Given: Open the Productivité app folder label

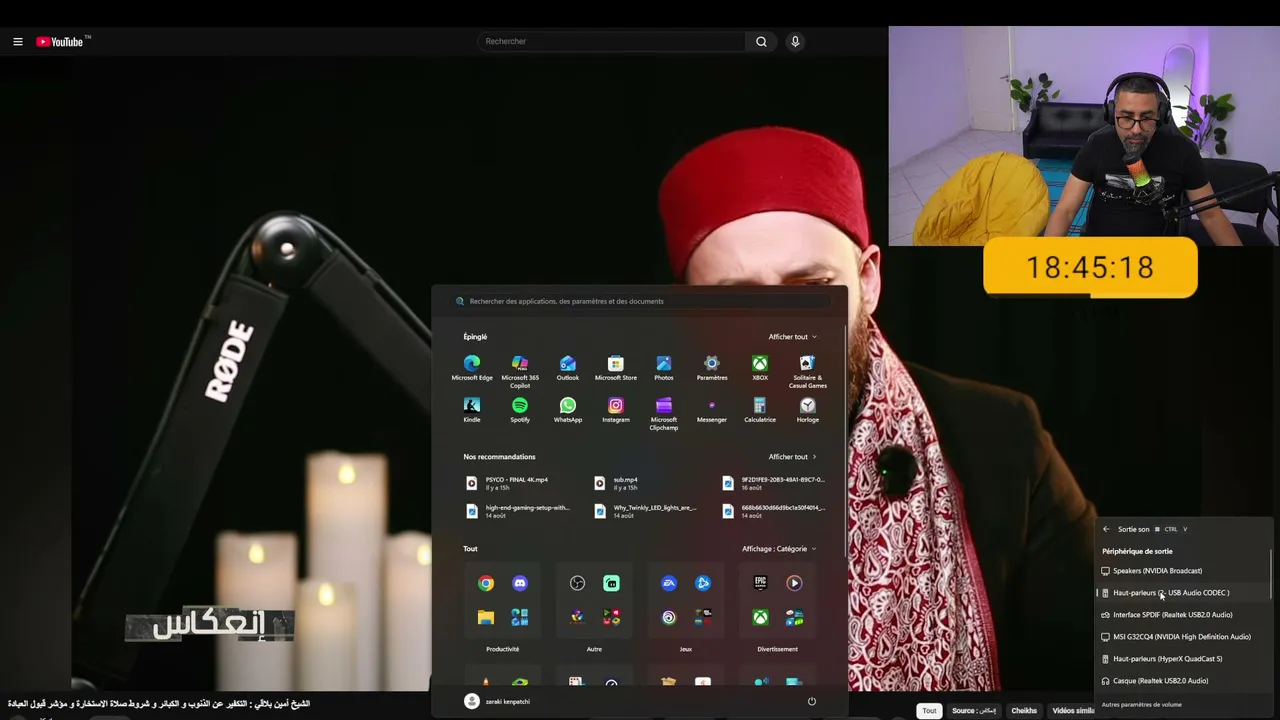Looking at the screenshot, I should 503,649.
